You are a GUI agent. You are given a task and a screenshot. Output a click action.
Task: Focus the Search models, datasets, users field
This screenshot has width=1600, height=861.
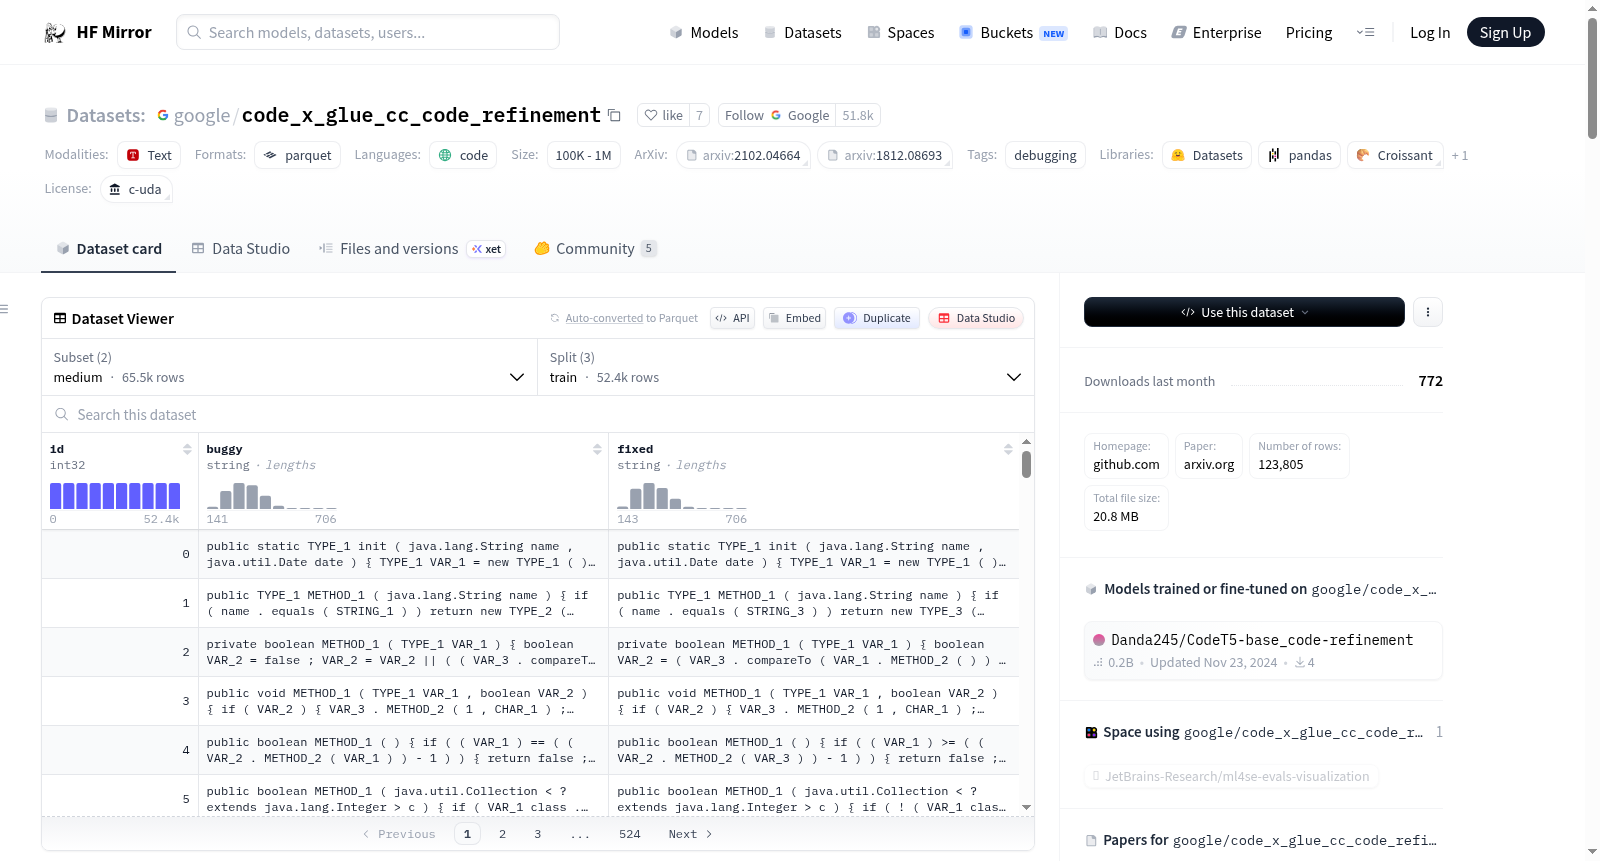pos(368,33)
